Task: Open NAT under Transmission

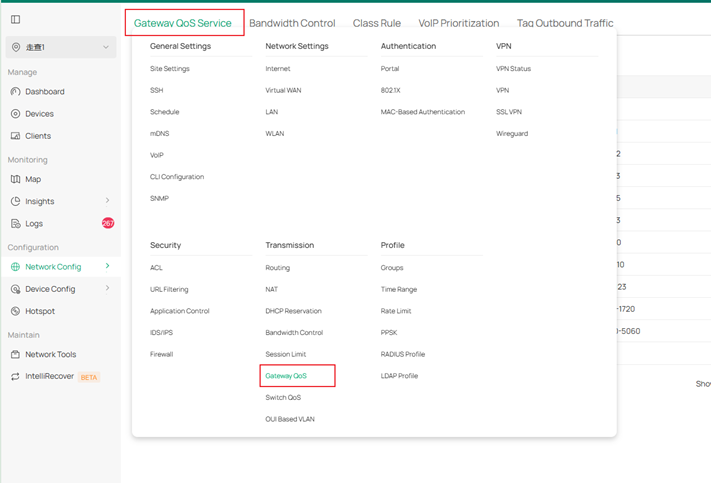Action: 272,289
